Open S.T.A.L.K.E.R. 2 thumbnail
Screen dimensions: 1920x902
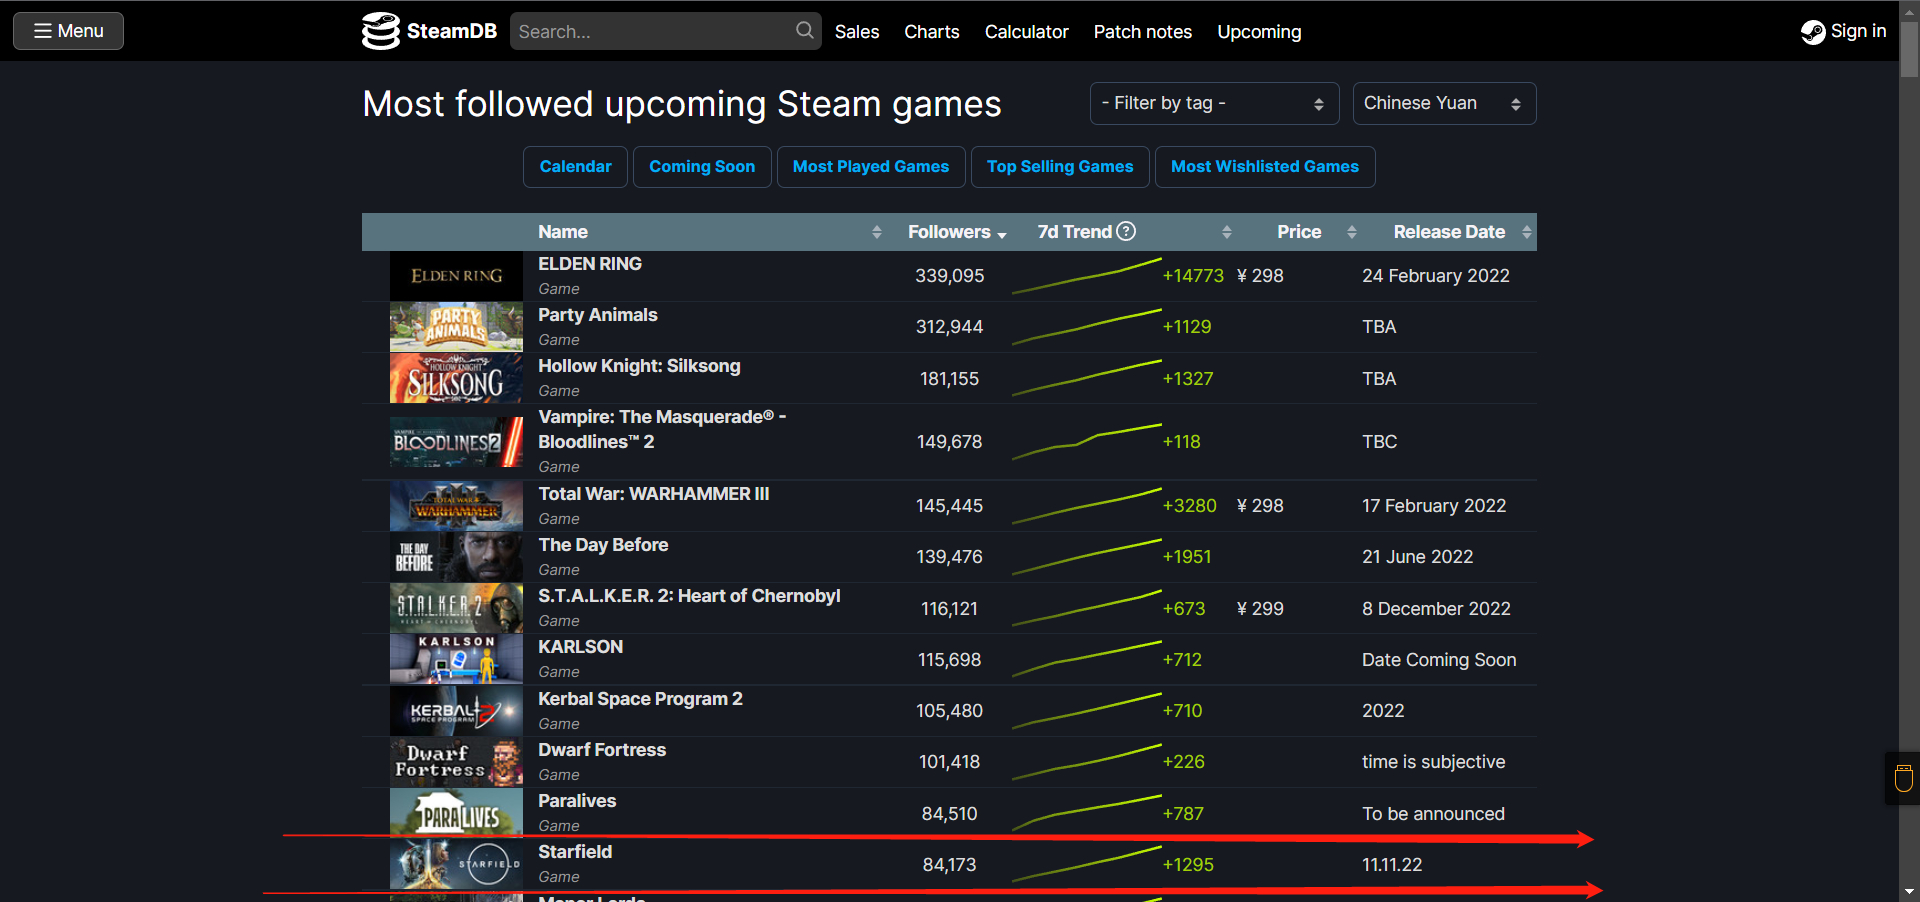click(x=456, y=609)
